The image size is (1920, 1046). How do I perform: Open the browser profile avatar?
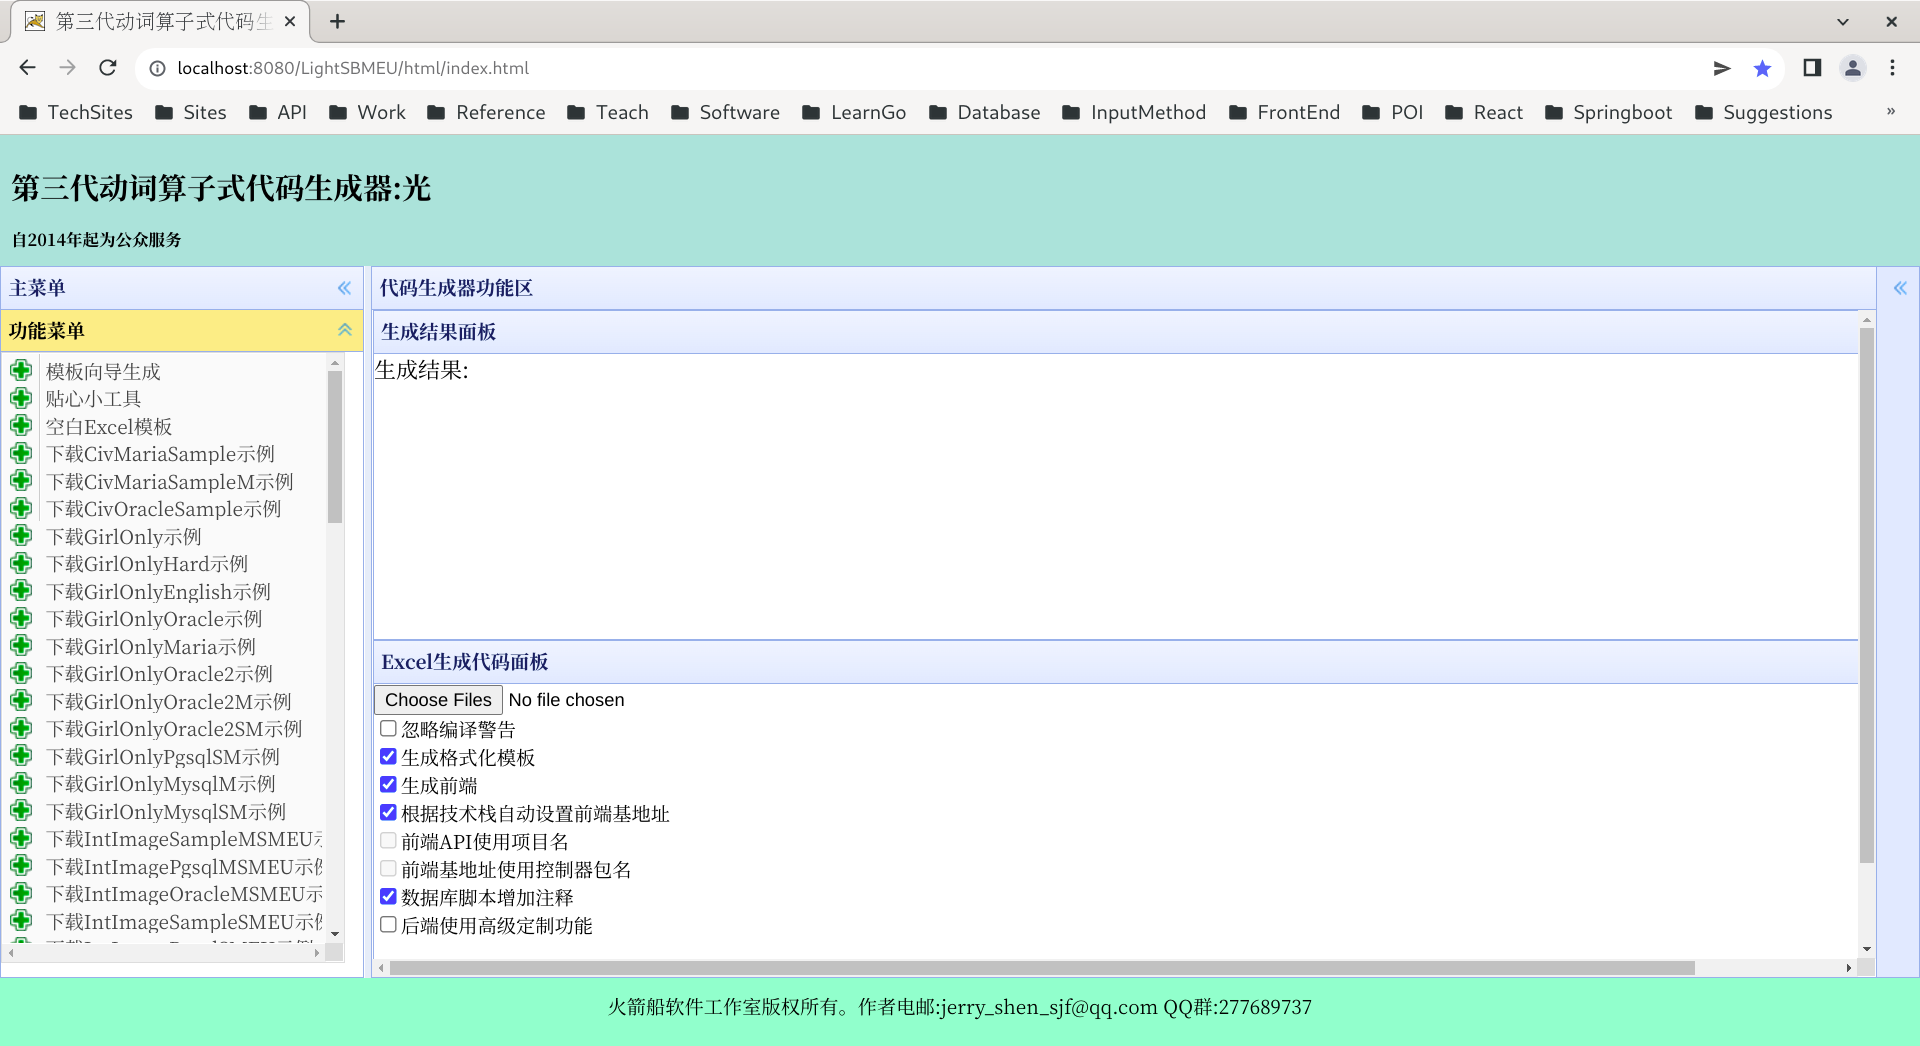1853,68
